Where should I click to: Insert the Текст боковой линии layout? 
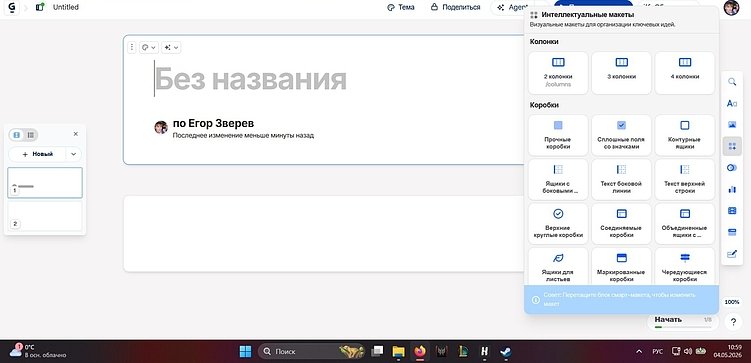[621, 180]
